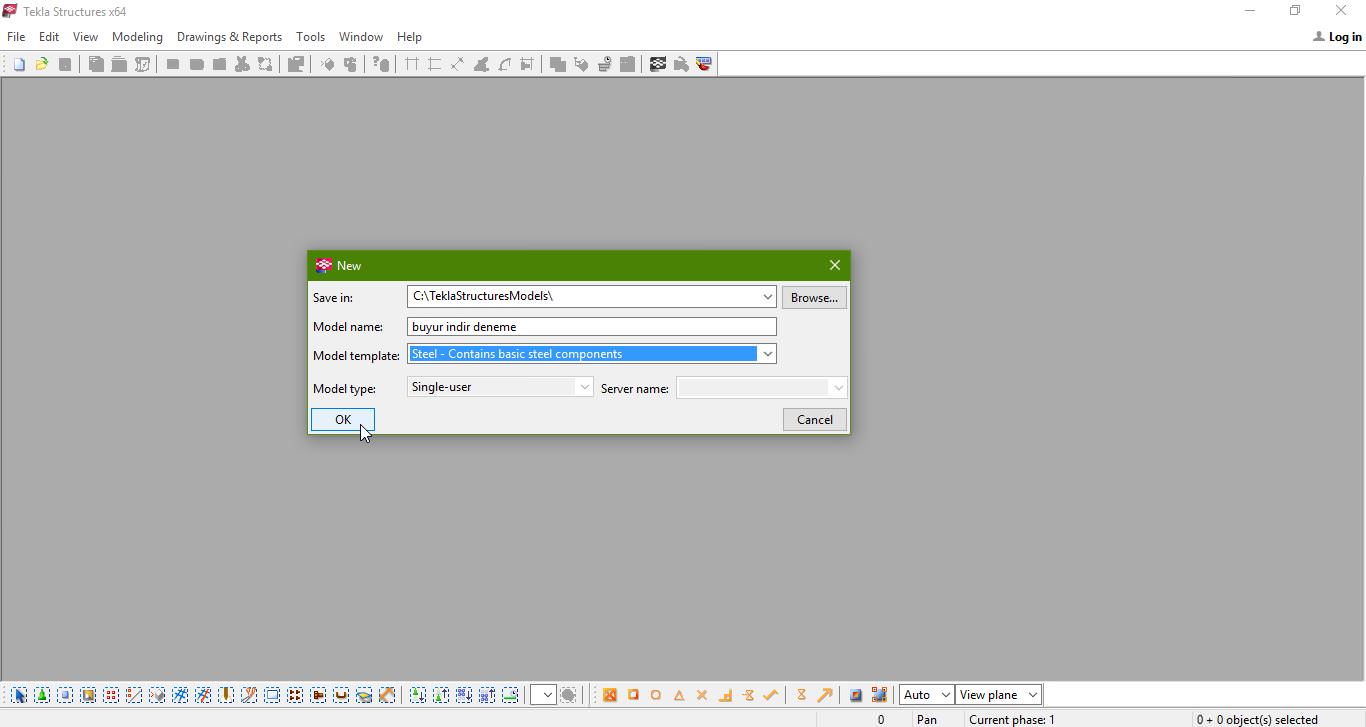This screenshot has width=1366, height=727.
Task: Toggle Snap to intersection X icon
Action: click(x=702, y=695)
